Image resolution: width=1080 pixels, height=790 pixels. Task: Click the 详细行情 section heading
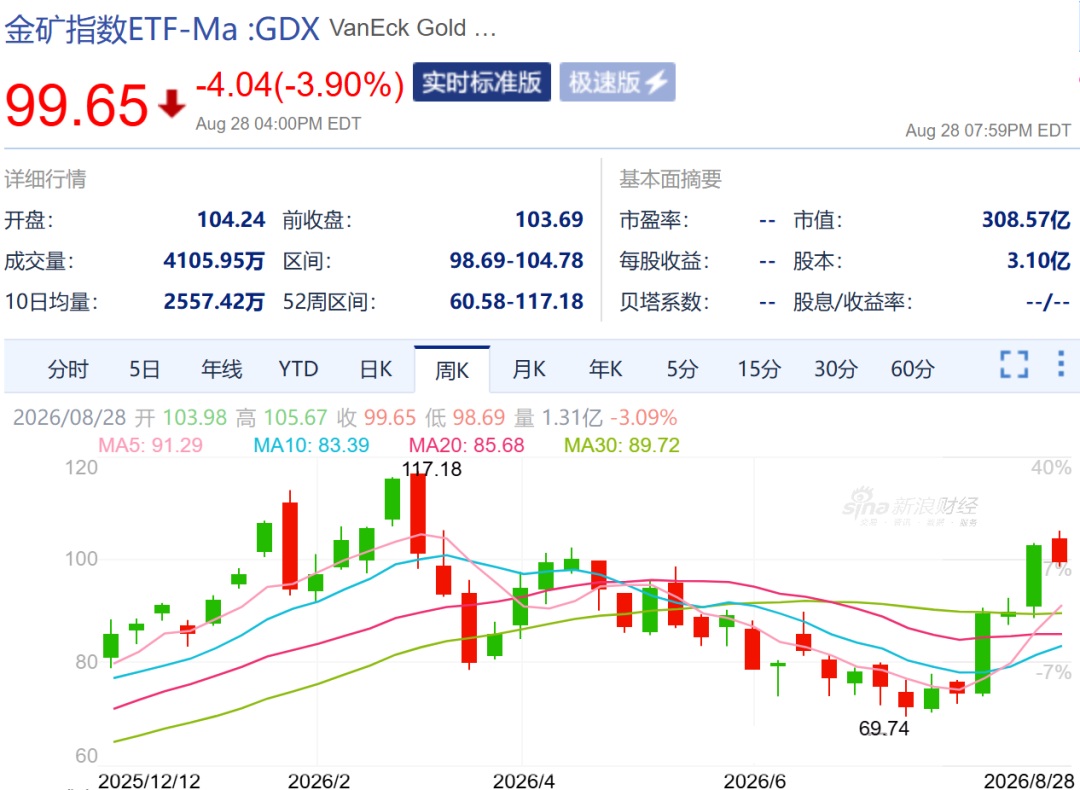click(45, 179)
